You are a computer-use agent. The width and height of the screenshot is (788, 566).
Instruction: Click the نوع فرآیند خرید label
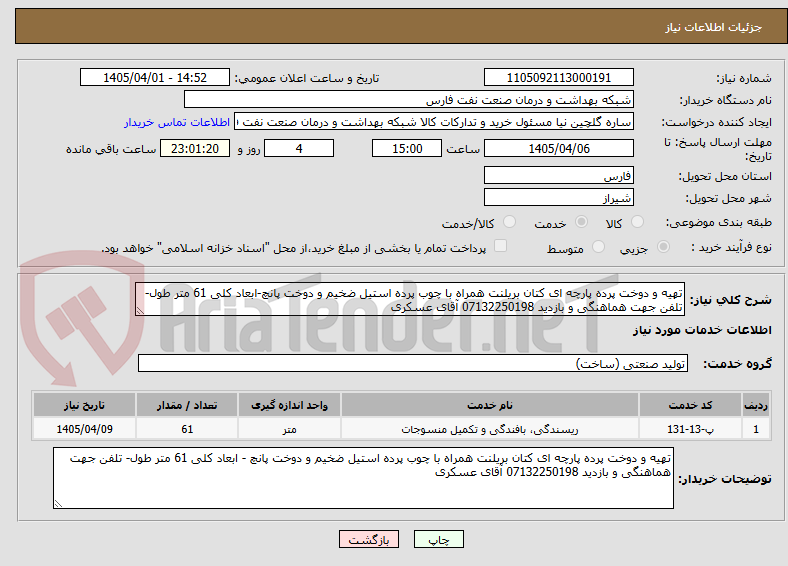[731, 247]
